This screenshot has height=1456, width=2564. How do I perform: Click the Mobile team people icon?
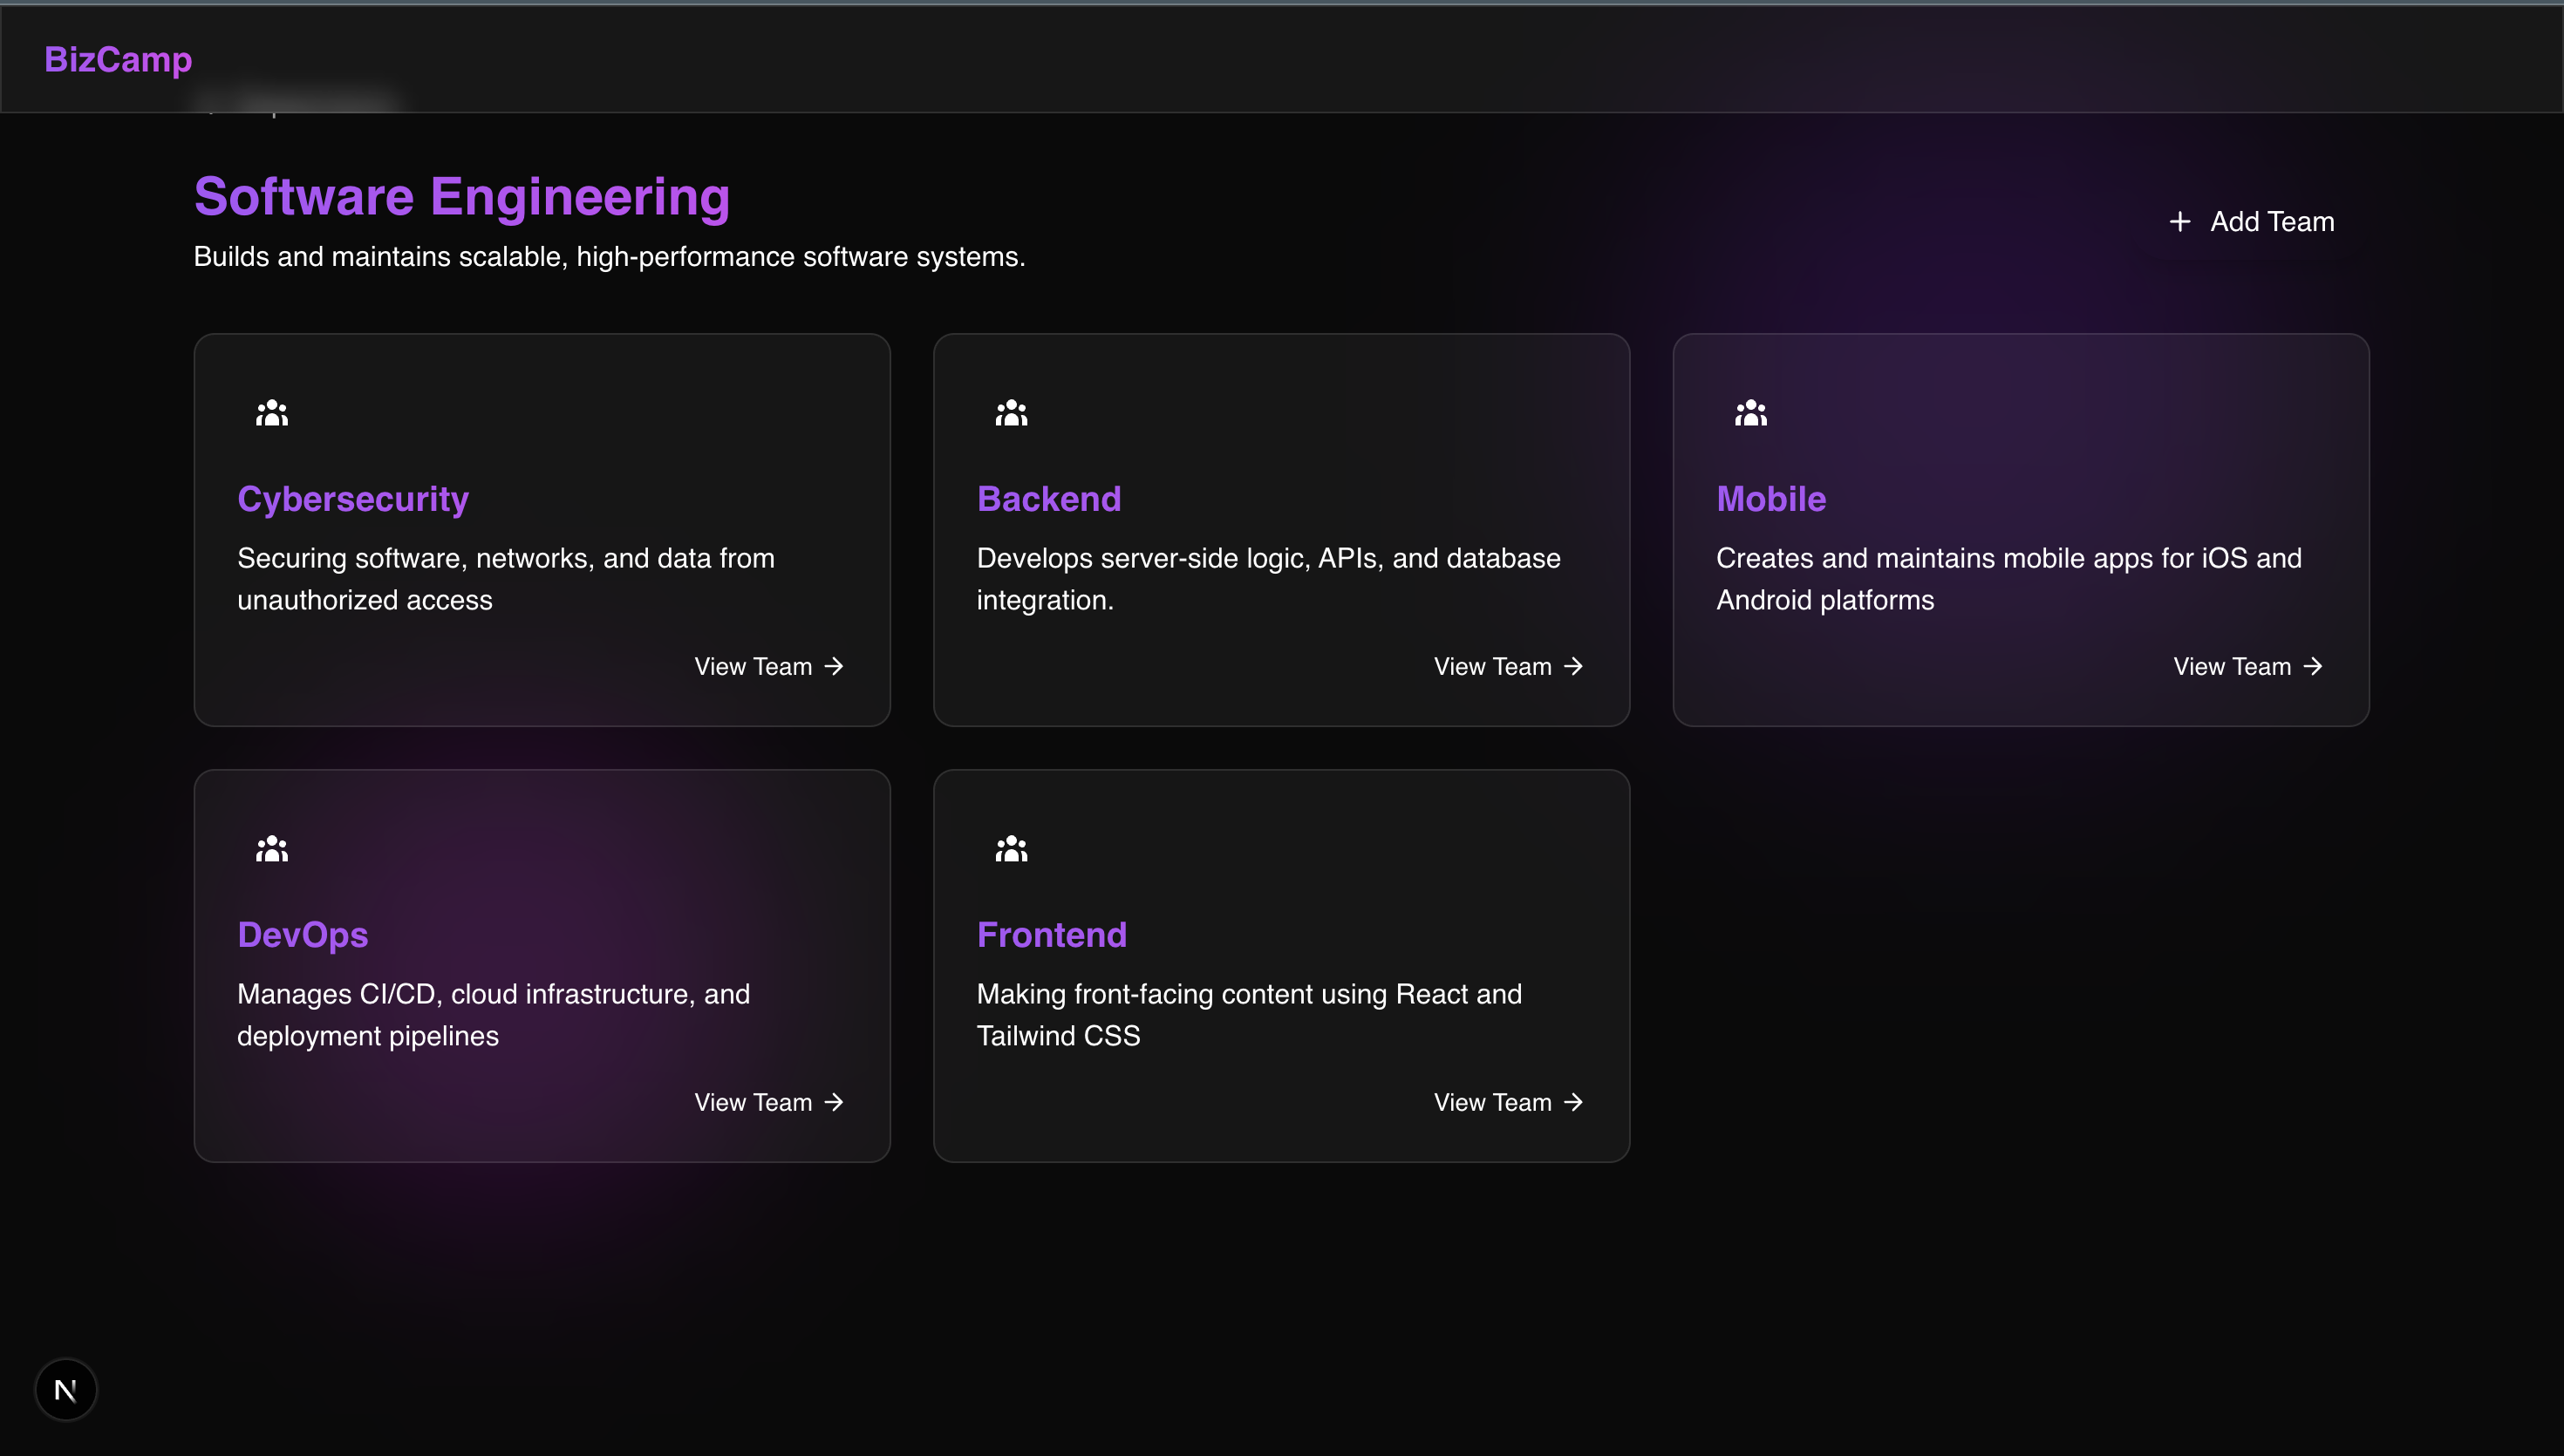(x=1750, y=413)
